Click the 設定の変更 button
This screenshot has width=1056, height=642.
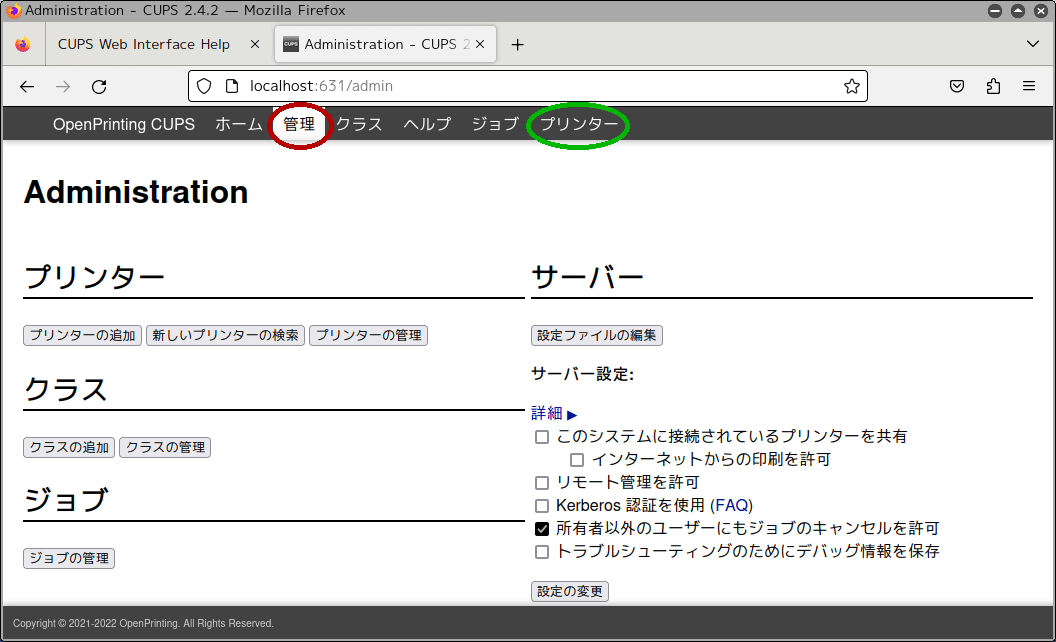pyautogui.click(x=570, y=591)
